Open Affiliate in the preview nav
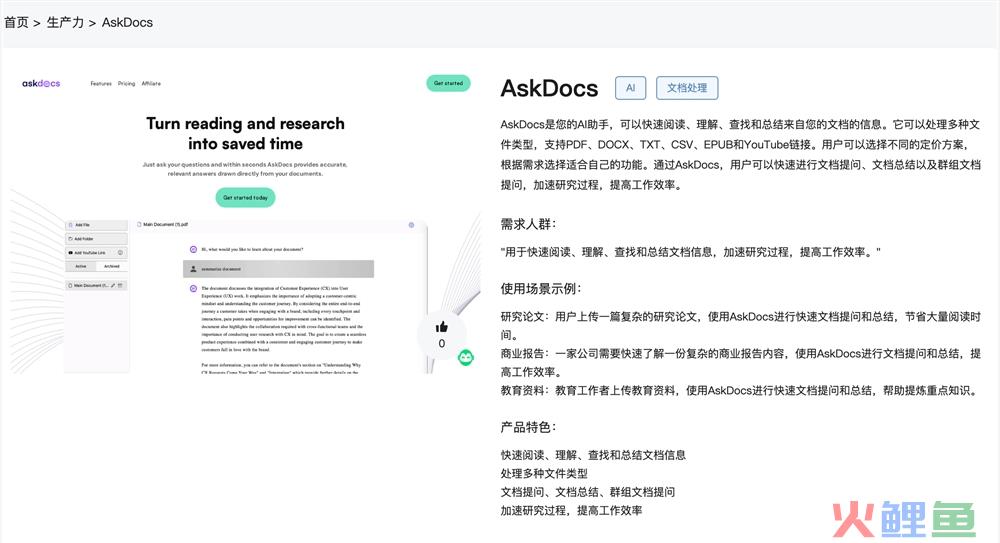 click(x=151, y=84)
